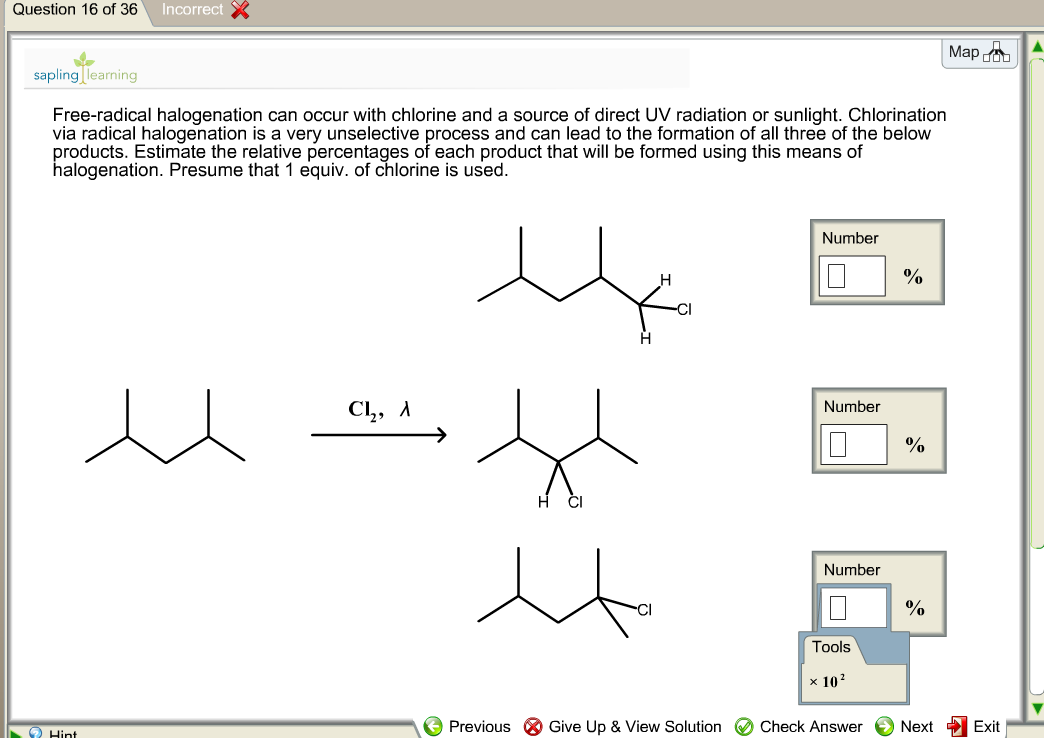This screenshot has width=1044, height=738.
Task: Click the second product percentage input field
Action: 854,444
